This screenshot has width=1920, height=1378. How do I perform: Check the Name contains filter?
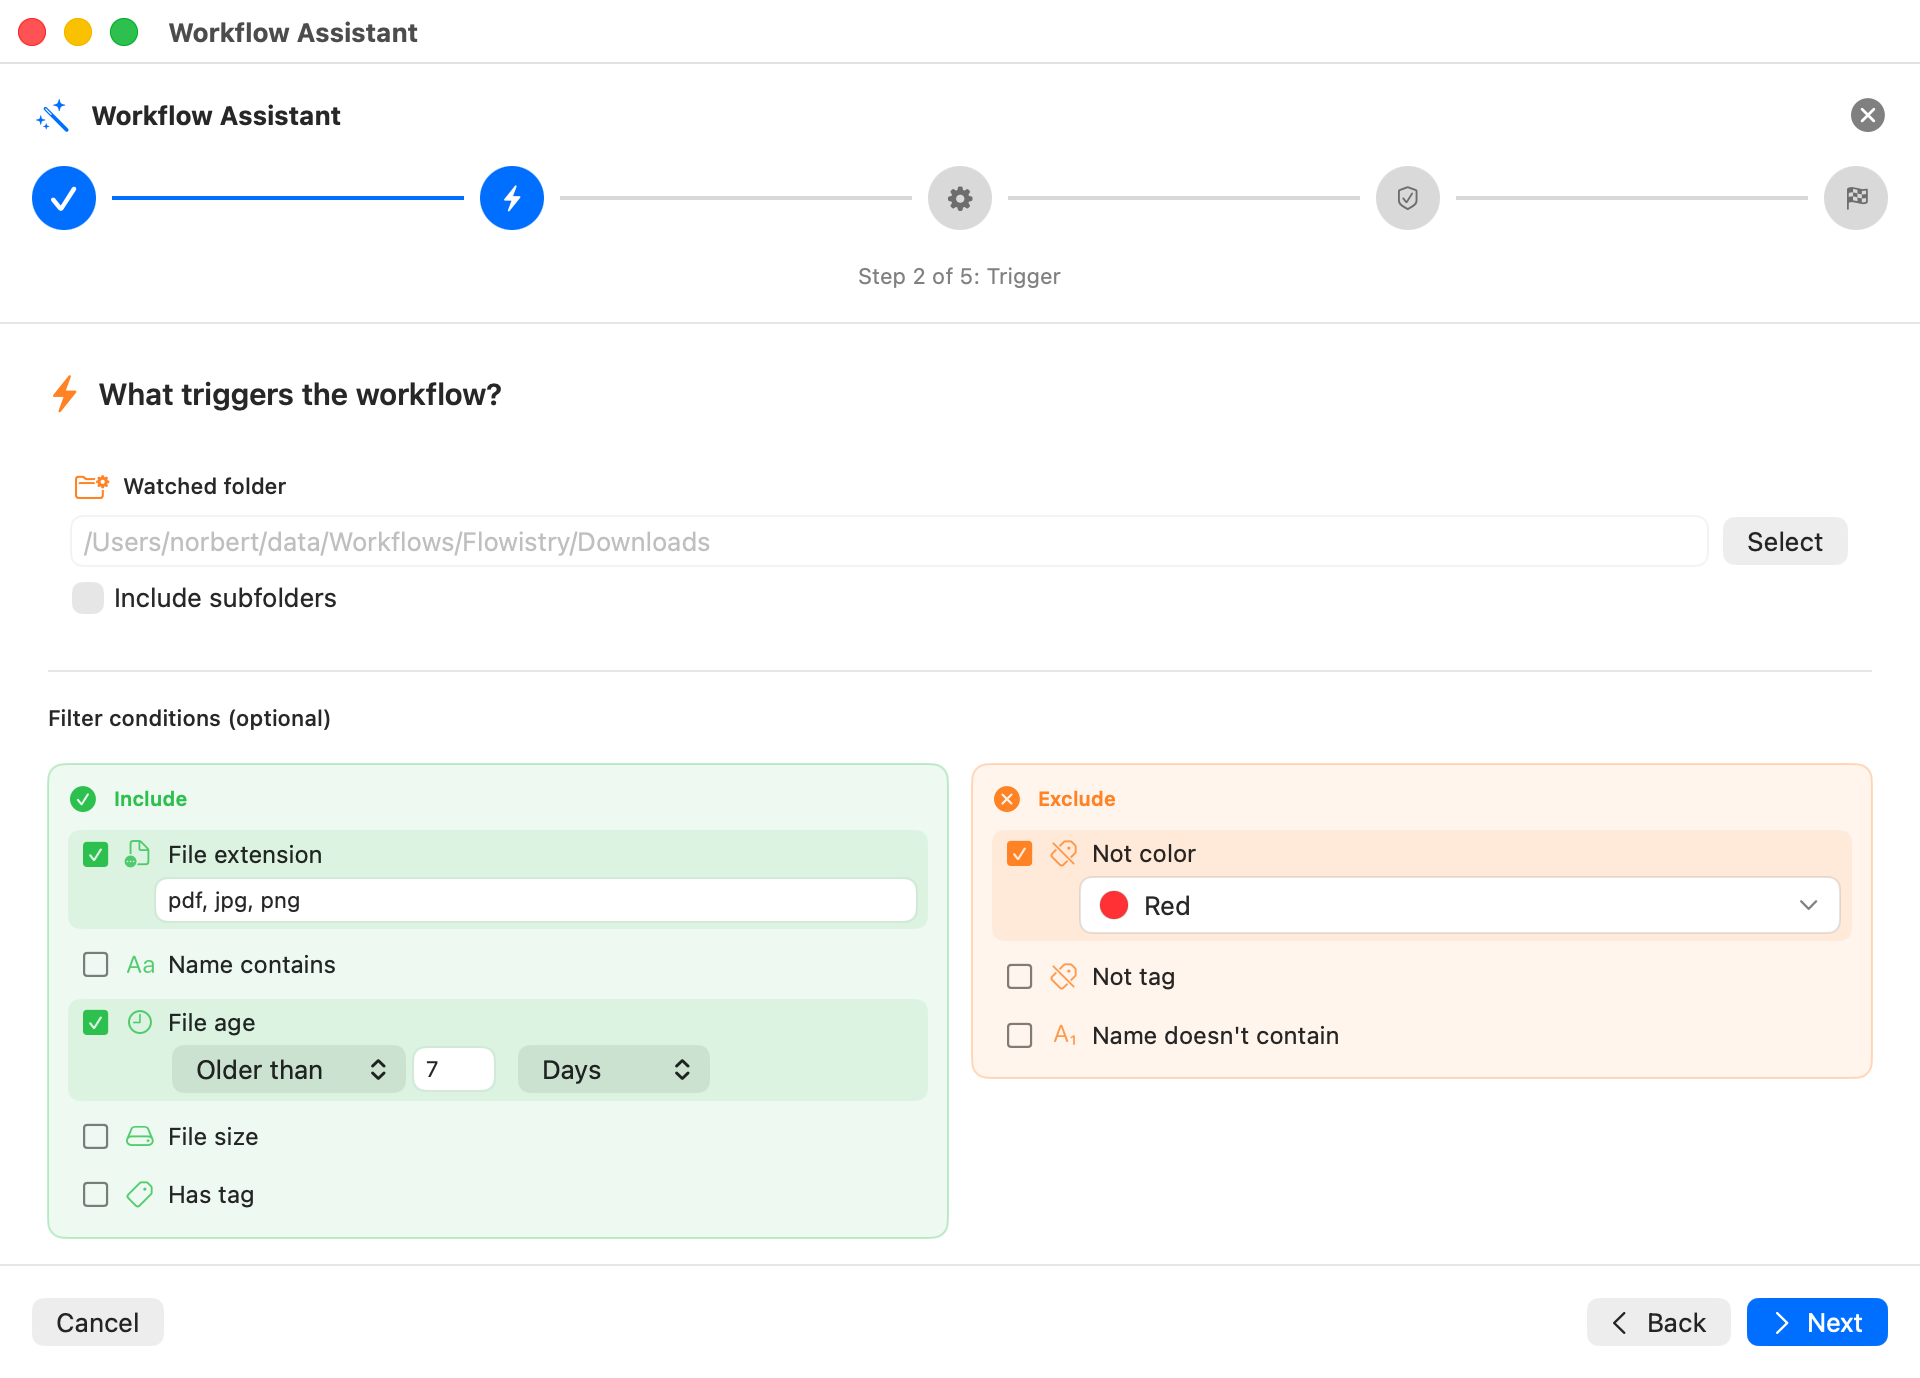[96, 964]
